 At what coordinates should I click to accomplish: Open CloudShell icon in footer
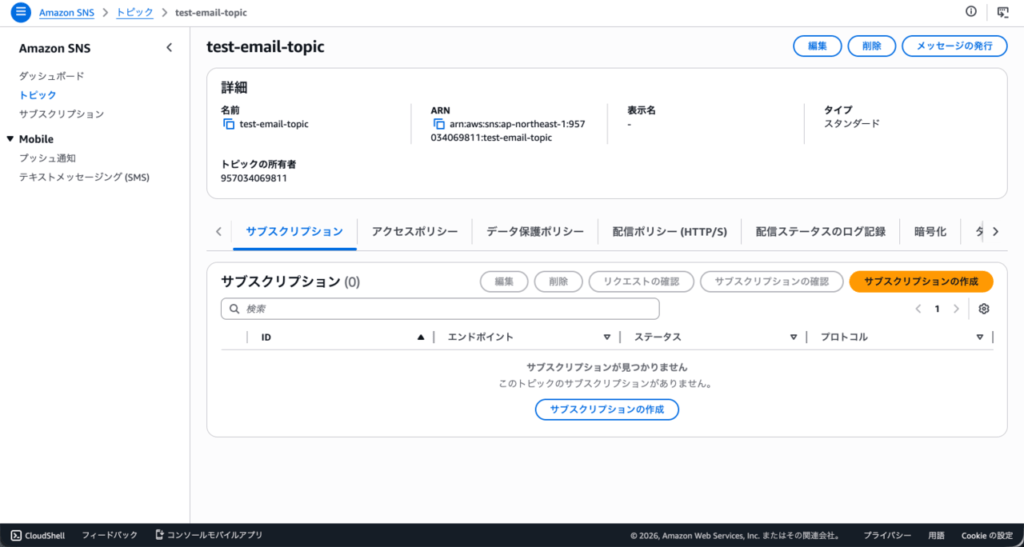(x=16, y=535)
